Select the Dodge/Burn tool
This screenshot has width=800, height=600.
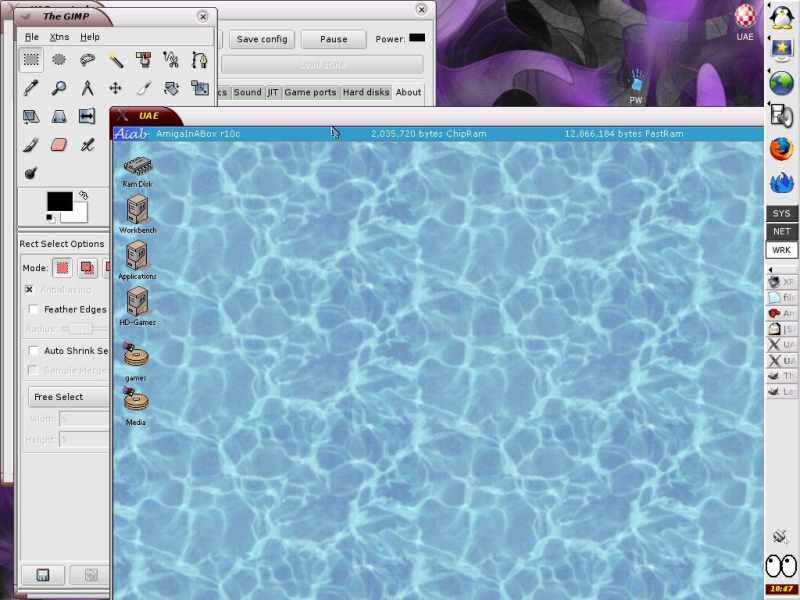(31, 173)
